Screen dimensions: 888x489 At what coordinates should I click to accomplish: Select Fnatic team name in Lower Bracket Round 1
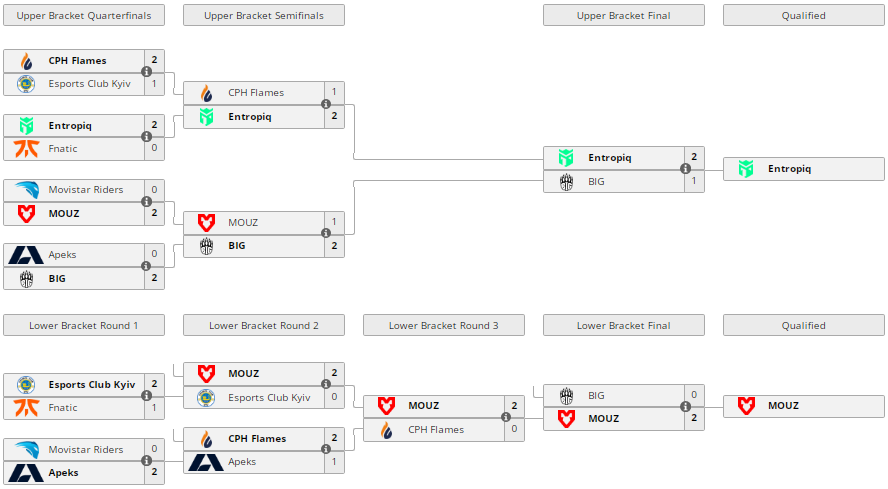coord(63,408)
